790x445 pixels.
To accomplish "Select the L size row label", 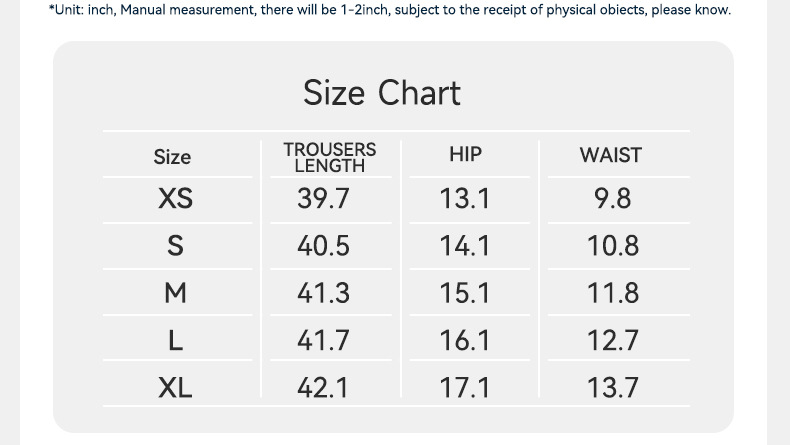I will pyautogui.click(x=175, y=341).
